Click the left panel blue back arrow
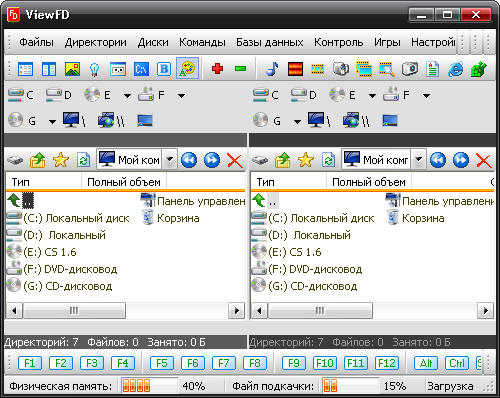This screenshot has width=500, height=398. [x=189, y=160]
